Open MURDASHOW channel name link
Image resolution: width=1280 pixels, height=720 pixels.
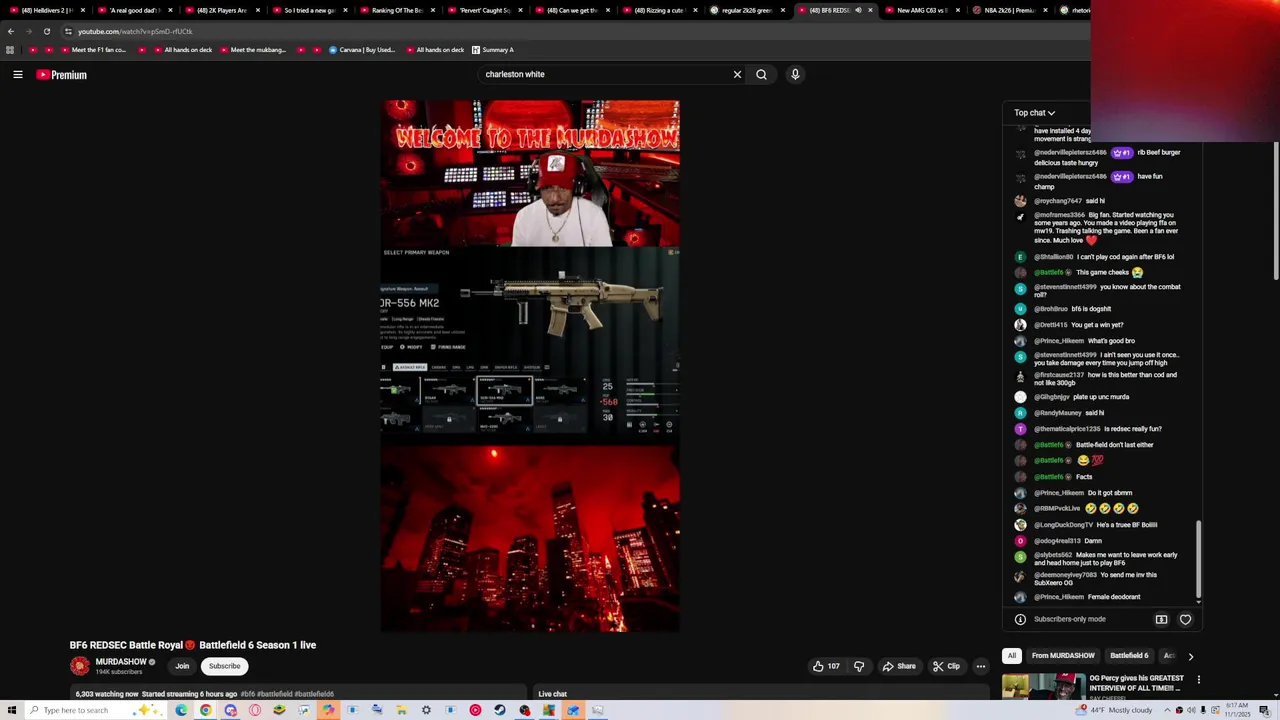click(x=121, y=662)
